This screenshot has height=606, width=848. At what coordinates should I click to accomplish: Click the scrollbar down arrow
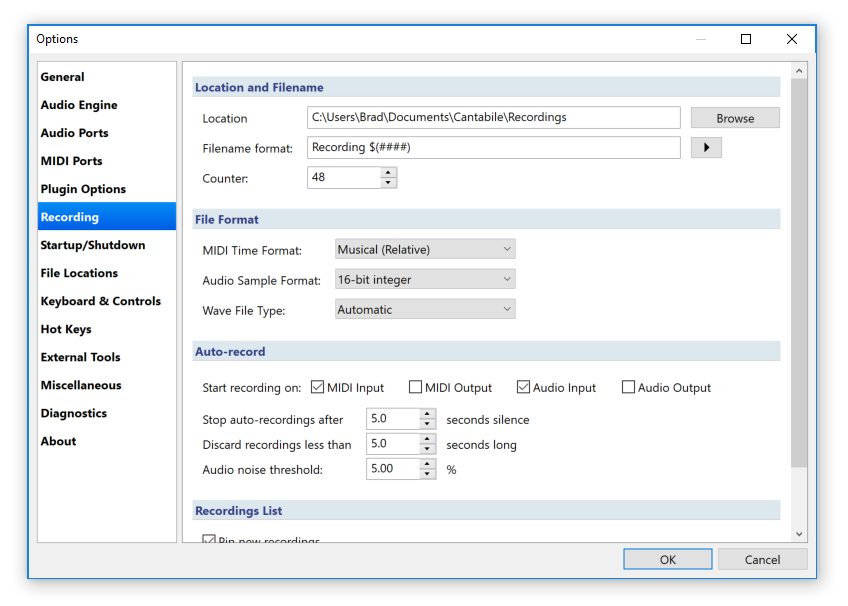[799, 534]
